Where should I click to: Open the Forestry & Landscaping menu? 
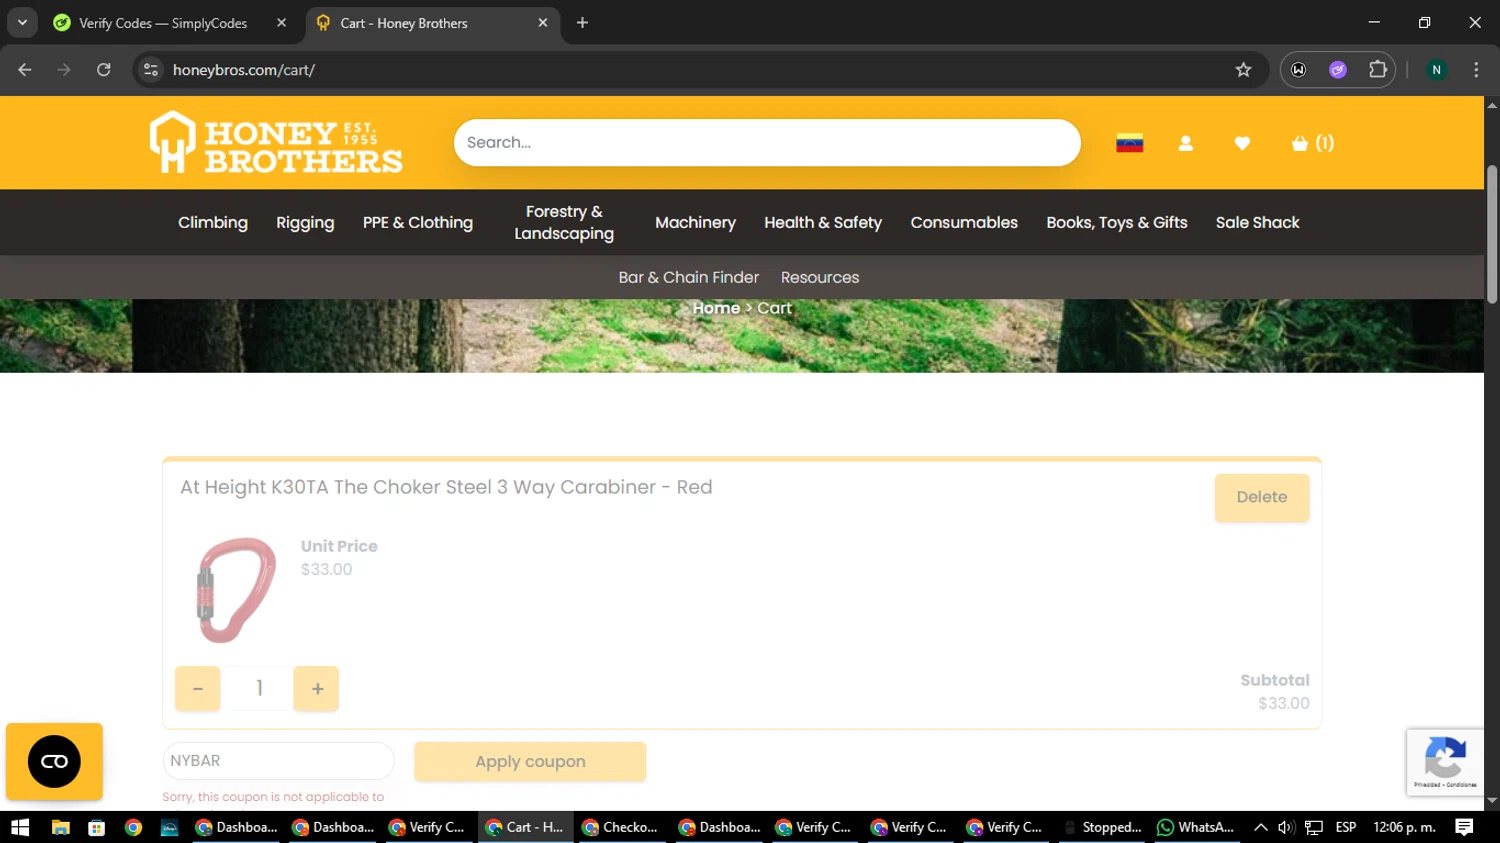coord(564,222)
